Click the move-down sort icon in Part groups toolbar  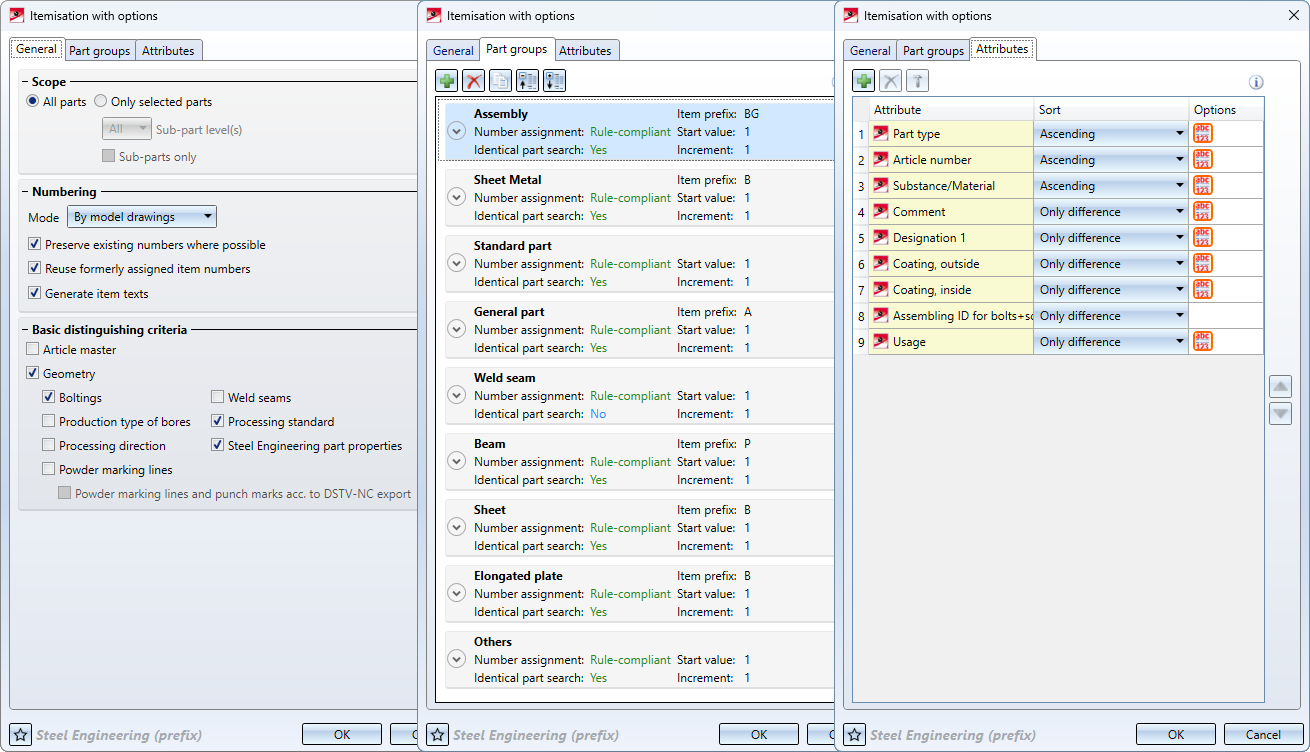click(x=554, y=81)
